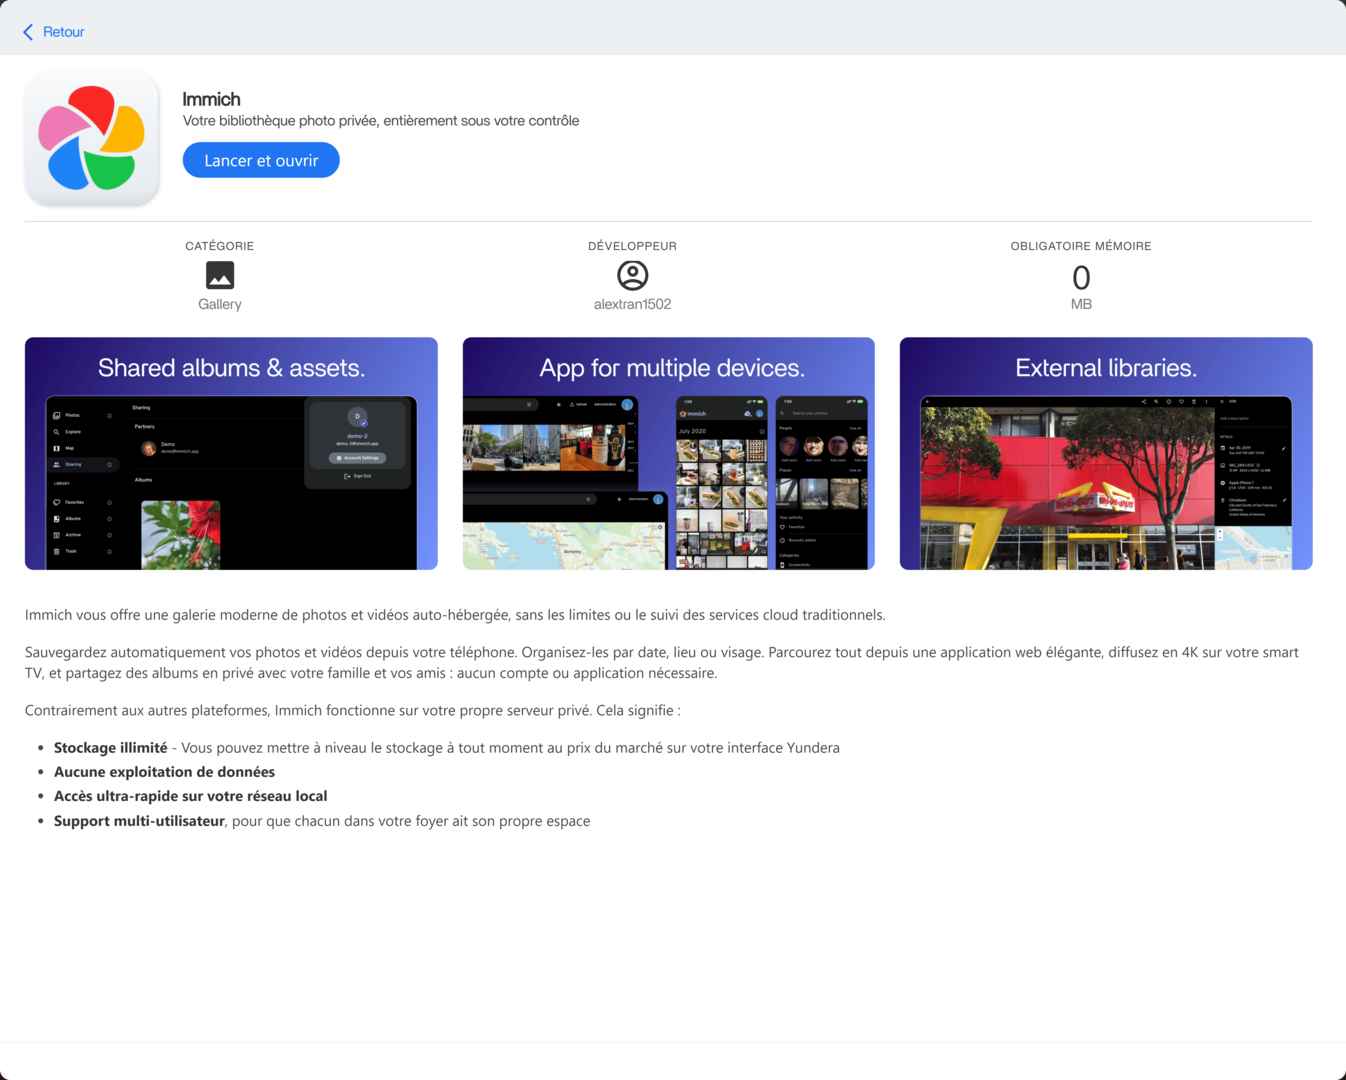Click the OBLIGATOIRE MÉMOIRE heading
1346x1080 pixels.
pyautogui.click(x=1081, y=246)
